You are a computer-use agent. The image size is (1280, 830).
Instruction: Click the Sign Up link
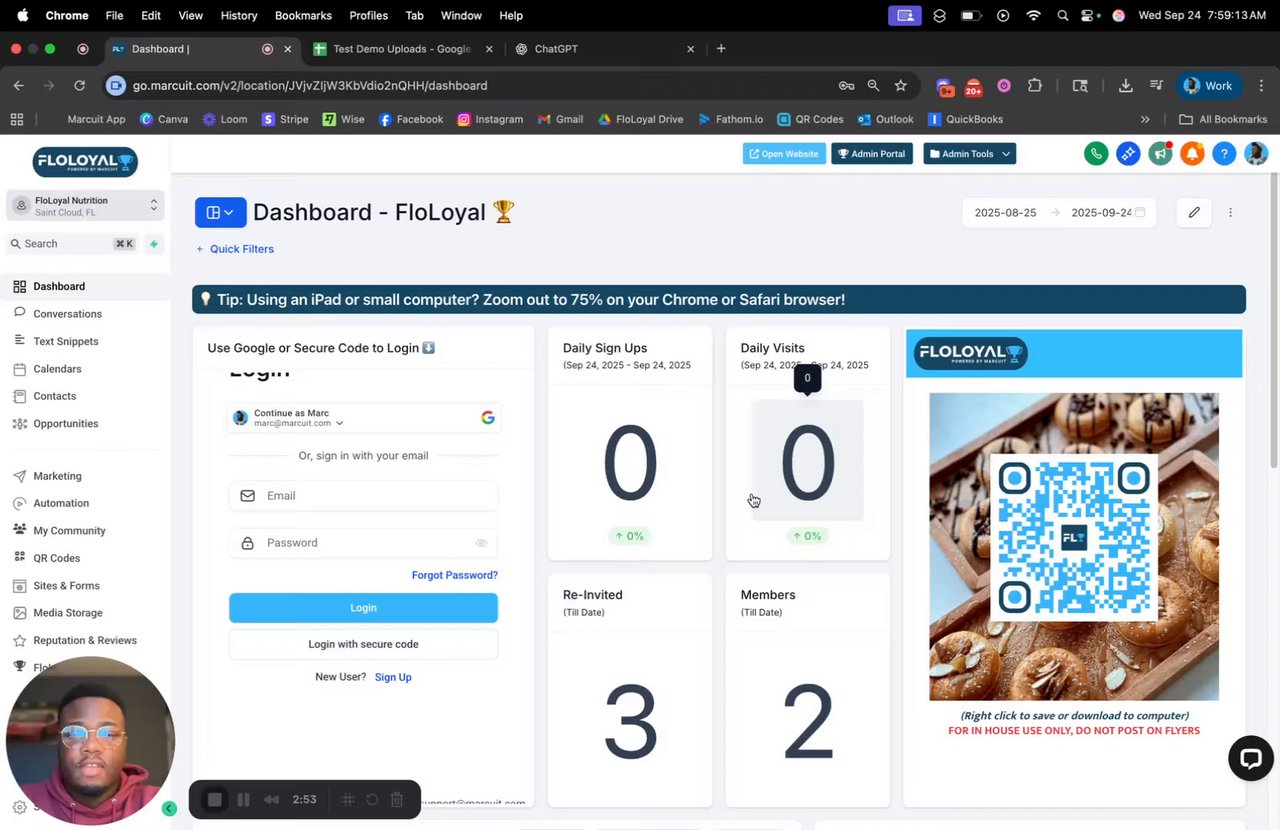pos(393,677)
